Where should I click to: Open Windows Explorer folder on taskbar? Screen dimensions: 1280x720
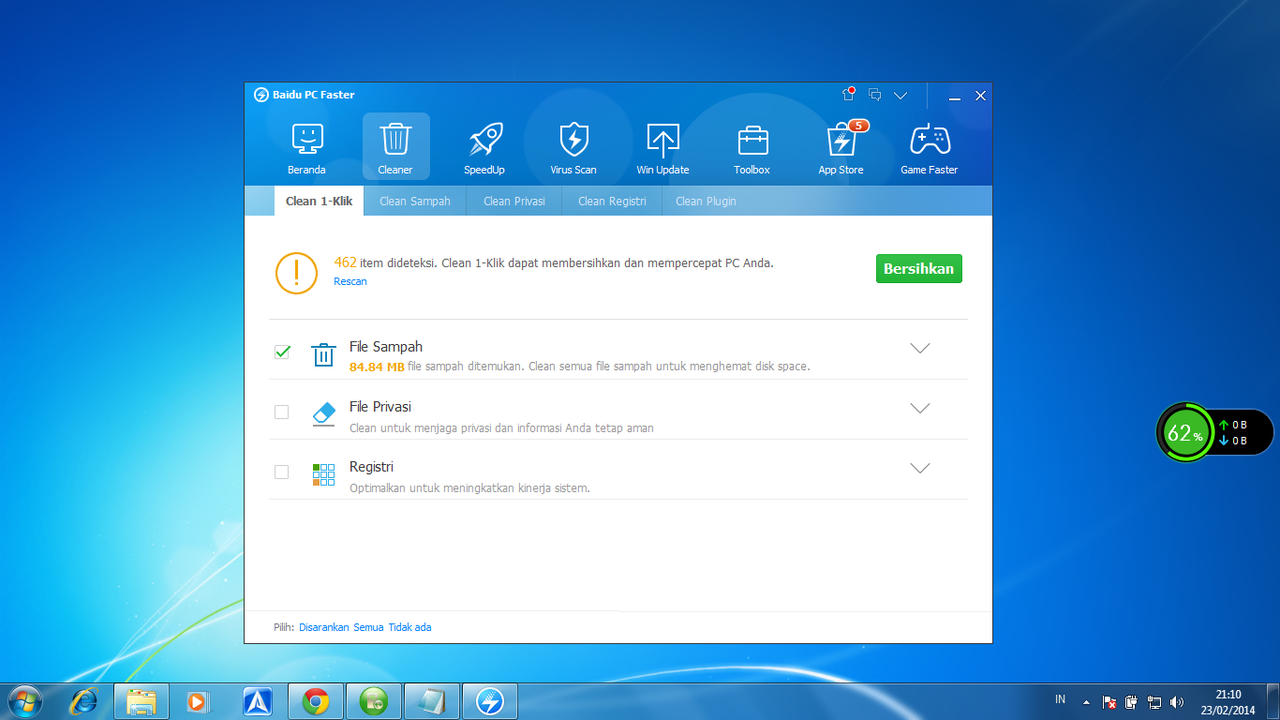click(141, 702)
